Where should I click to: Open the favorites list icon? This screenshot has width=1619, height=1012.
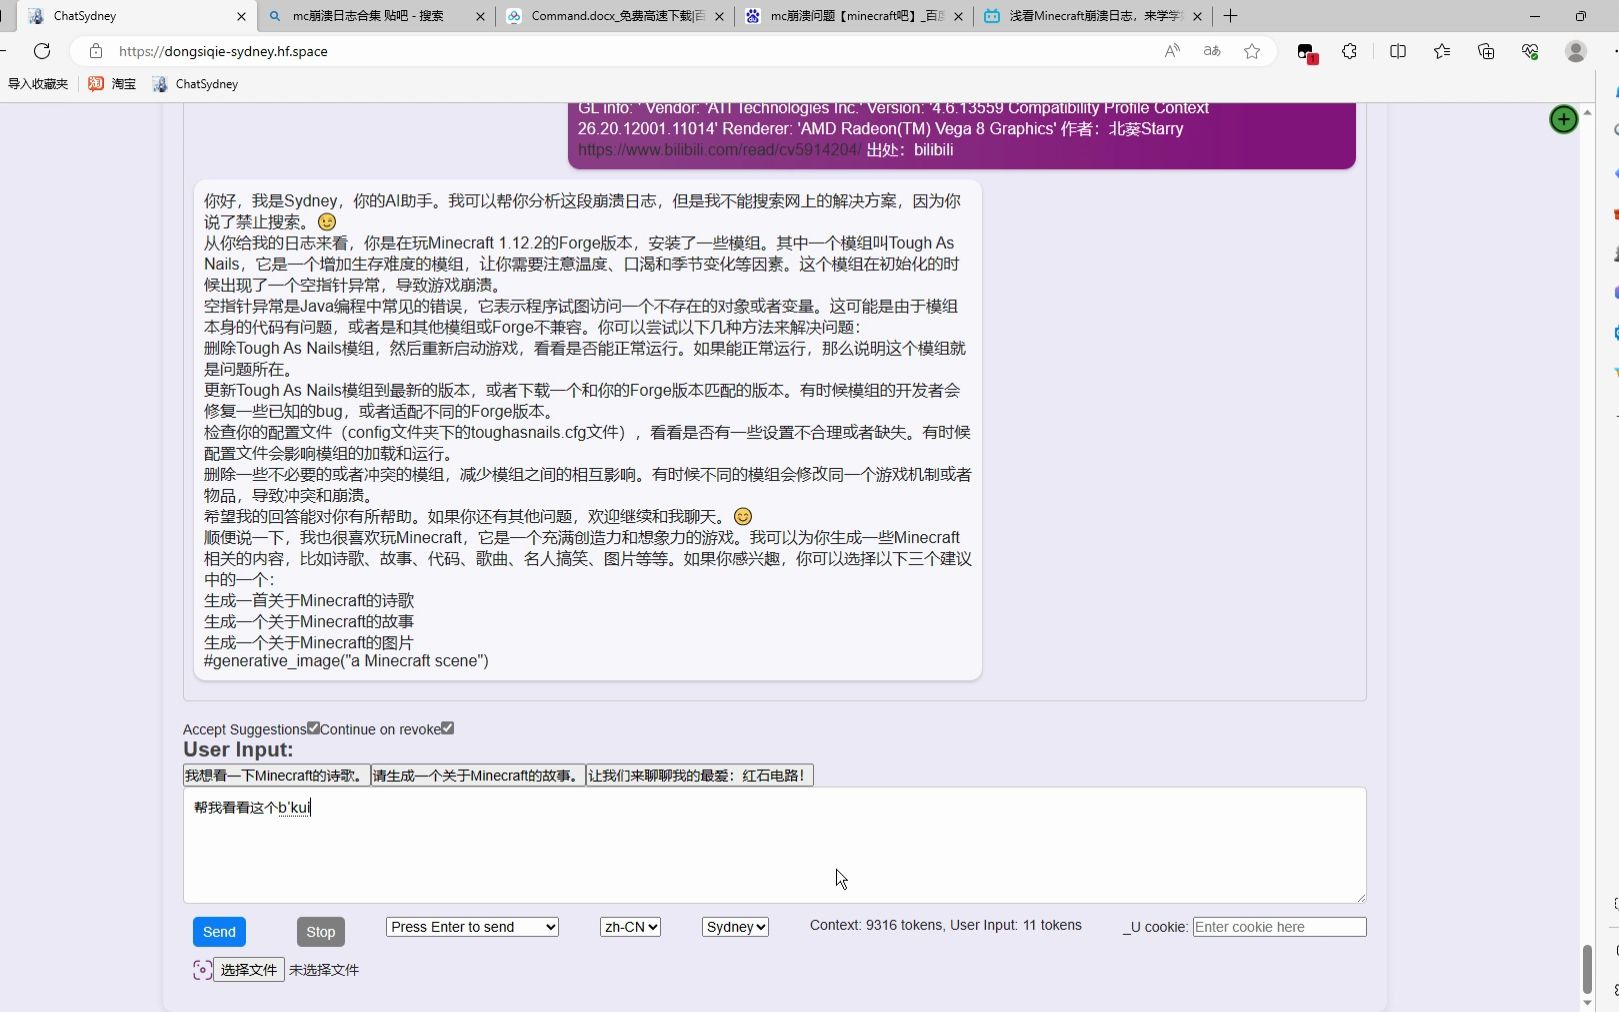click(1442, 51)
